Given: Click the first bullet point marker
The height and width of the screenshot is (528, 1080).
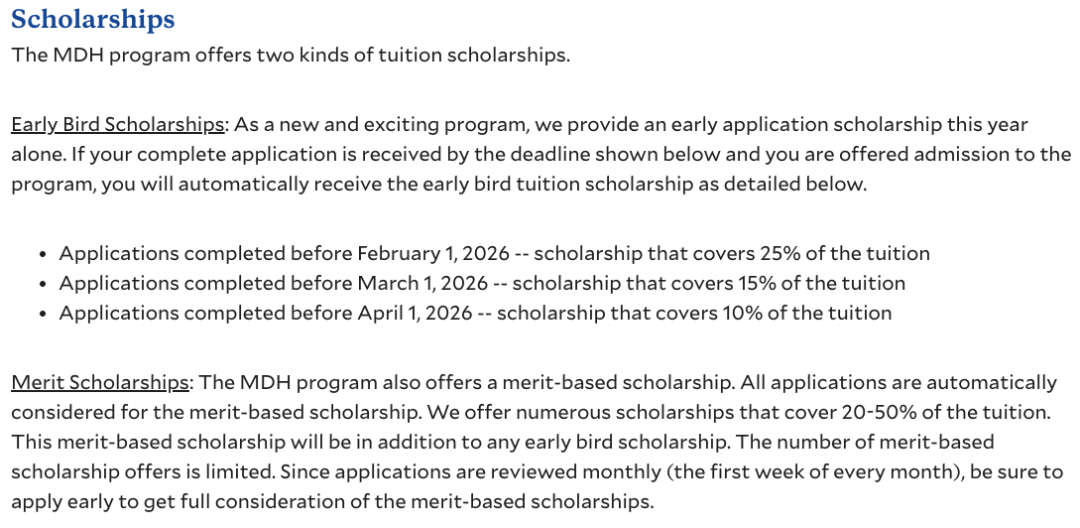Looking at the screenshot, I should pyautogui.click(x=40, y=254).
